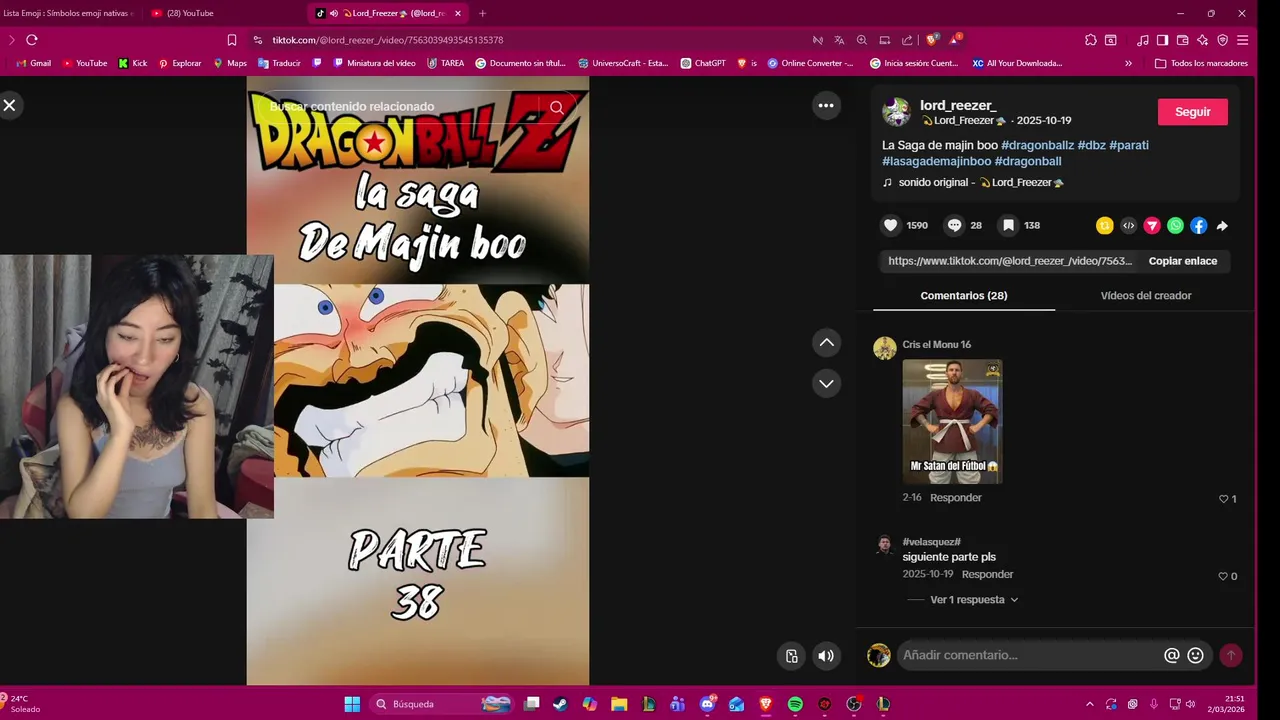
Task: Reply to #velasquez# comment
Action: point(987,575)
